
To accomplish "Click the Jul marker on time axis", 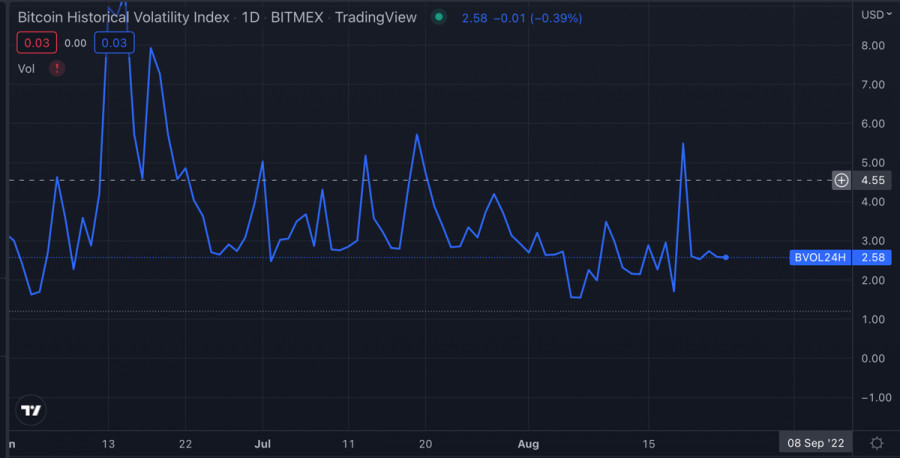I will pyautogui.click(x=263, y=442).
